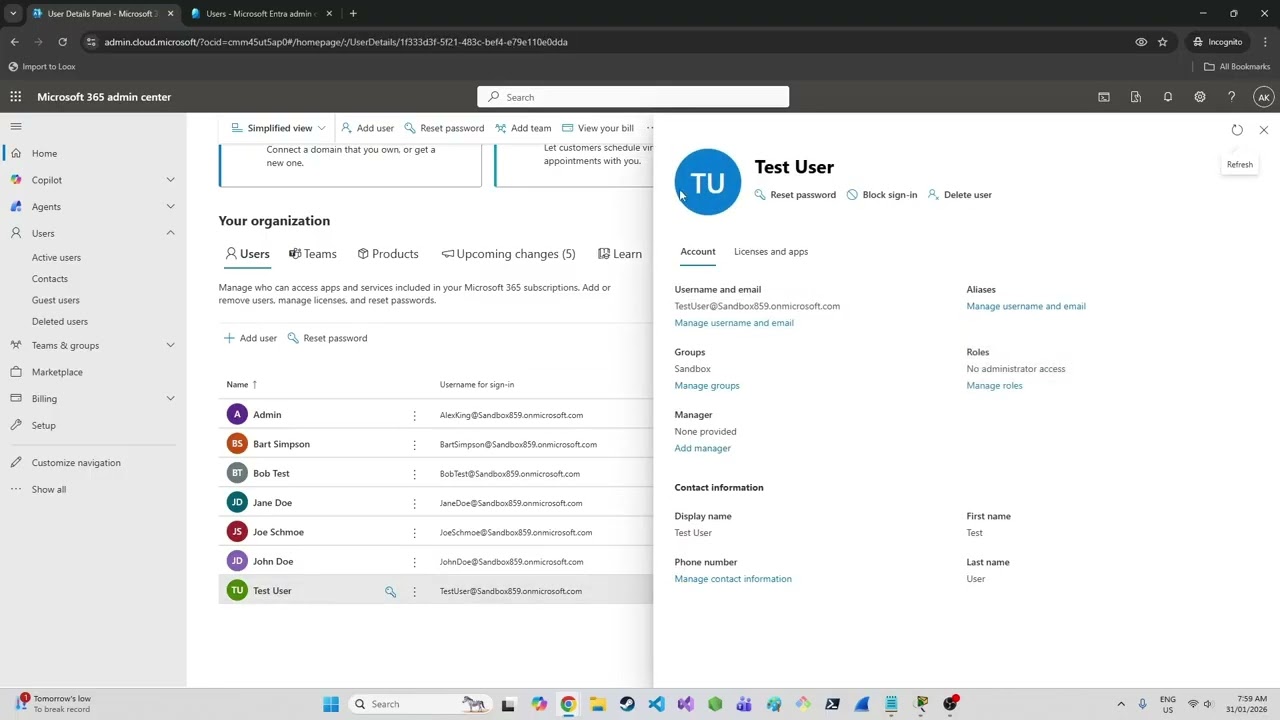Select Upcoming changes (5) tab
This screenshot has height=720, width=1280.
pos(509,254)
